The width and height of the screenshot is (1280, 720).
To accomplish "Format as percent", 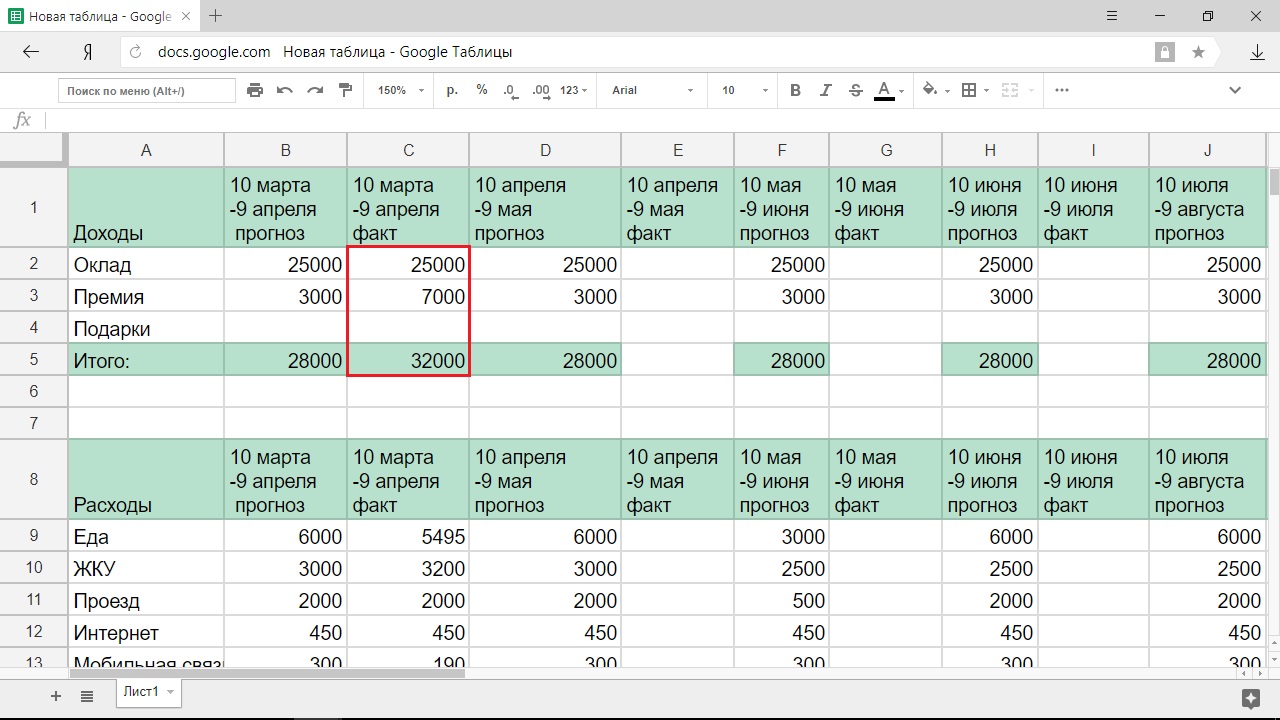I will click(482, 90).
